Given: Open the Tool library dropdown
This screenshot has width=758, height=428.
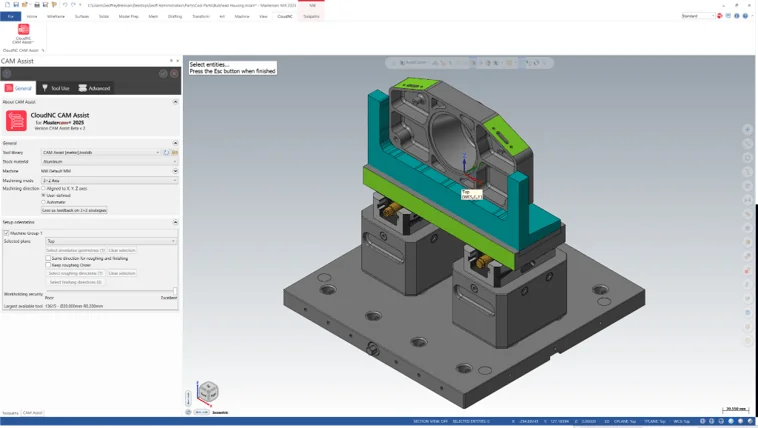Looking at the screenshot, I should 102,152.
